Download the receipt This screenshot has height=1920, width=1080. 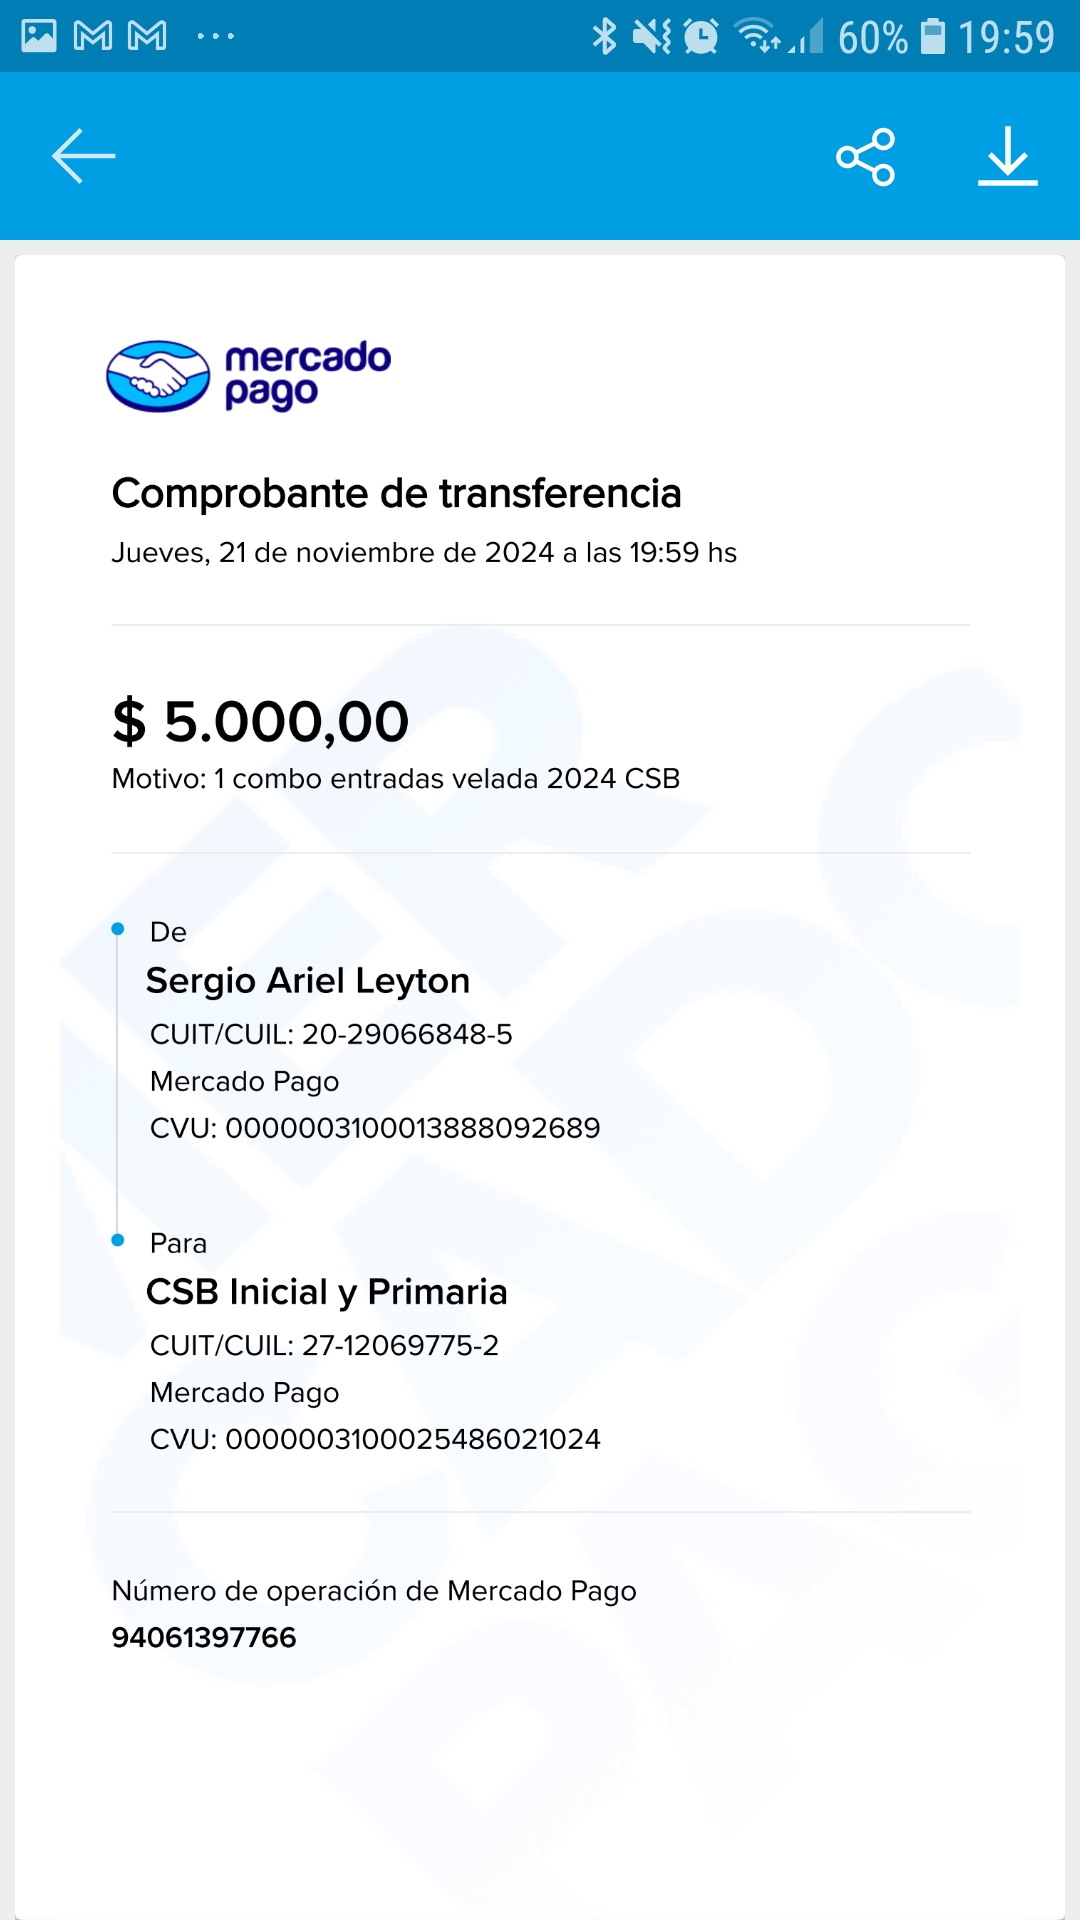tap(1007, 157)
